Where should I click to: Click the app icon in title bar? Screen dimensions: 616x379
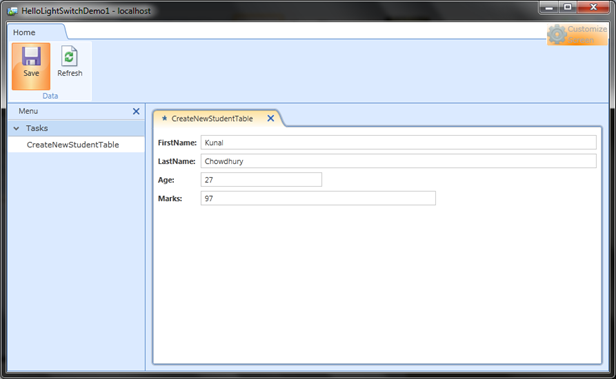13,11
